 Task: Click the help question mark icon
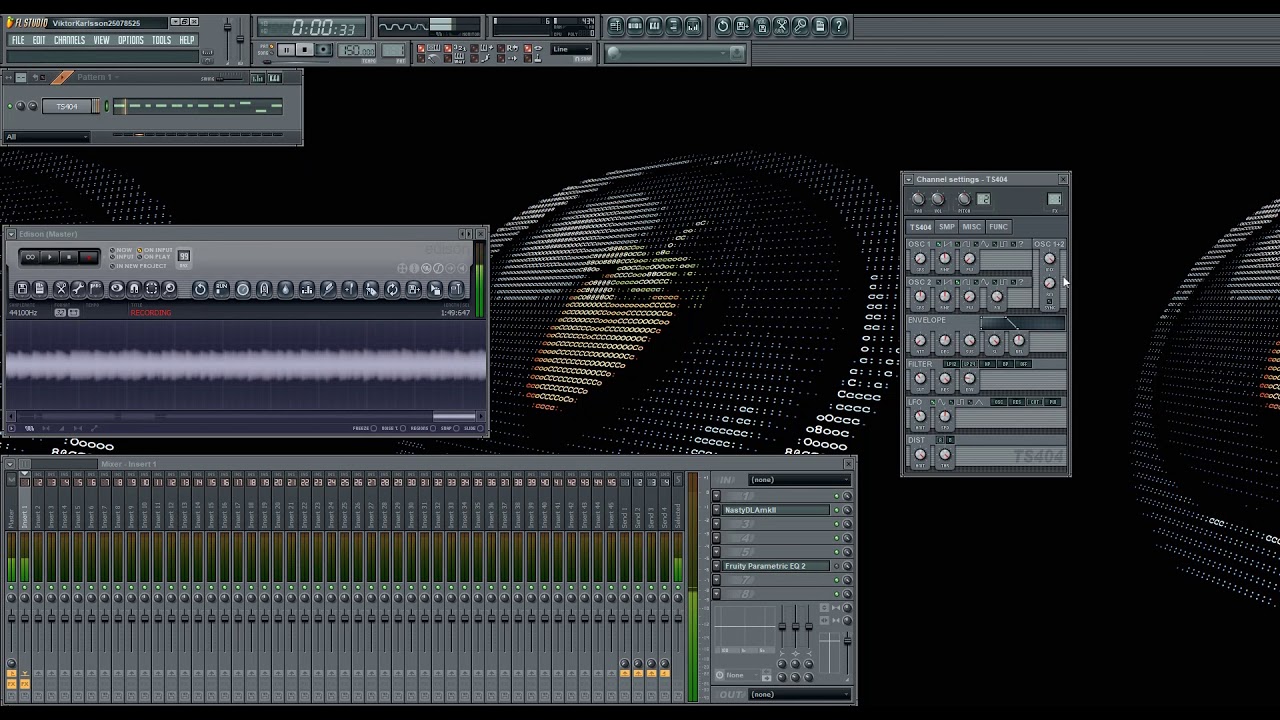pyautogui.click(x=839, y=26)
